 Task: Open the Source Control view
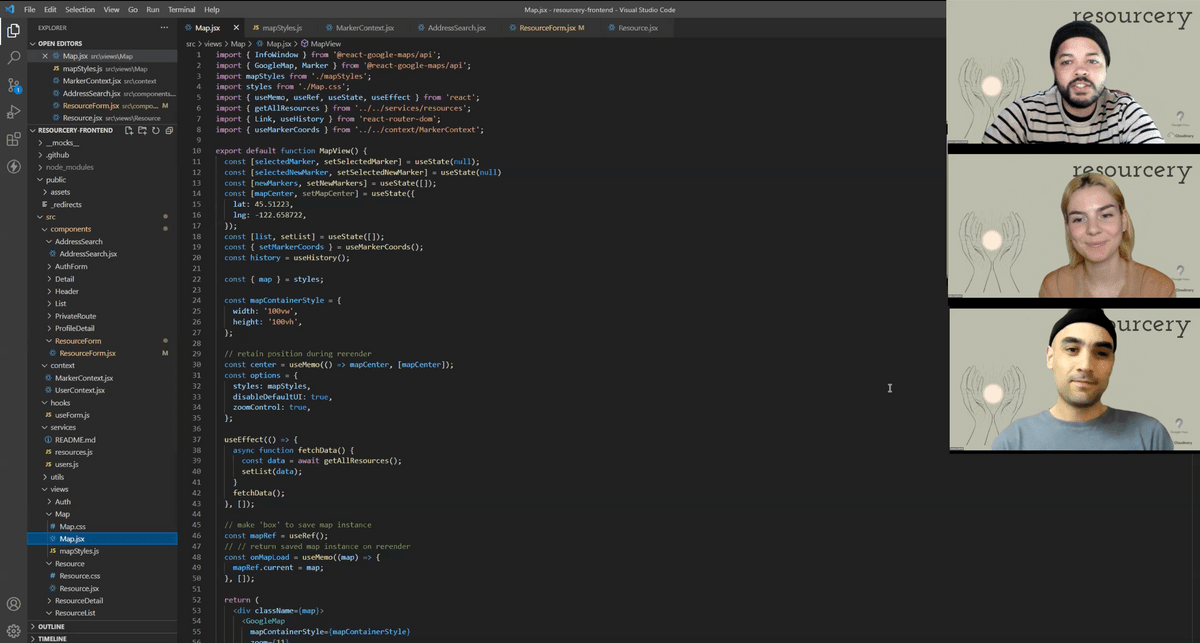tap(14, 85)
